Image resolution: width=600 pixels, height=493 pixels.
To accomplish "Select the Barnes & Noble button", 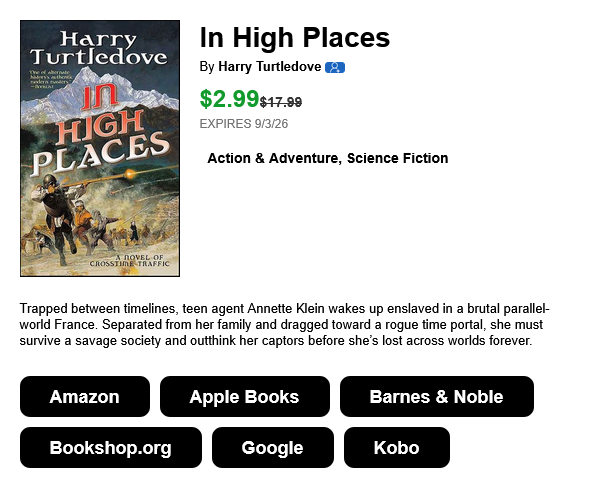I will (437, 397).
